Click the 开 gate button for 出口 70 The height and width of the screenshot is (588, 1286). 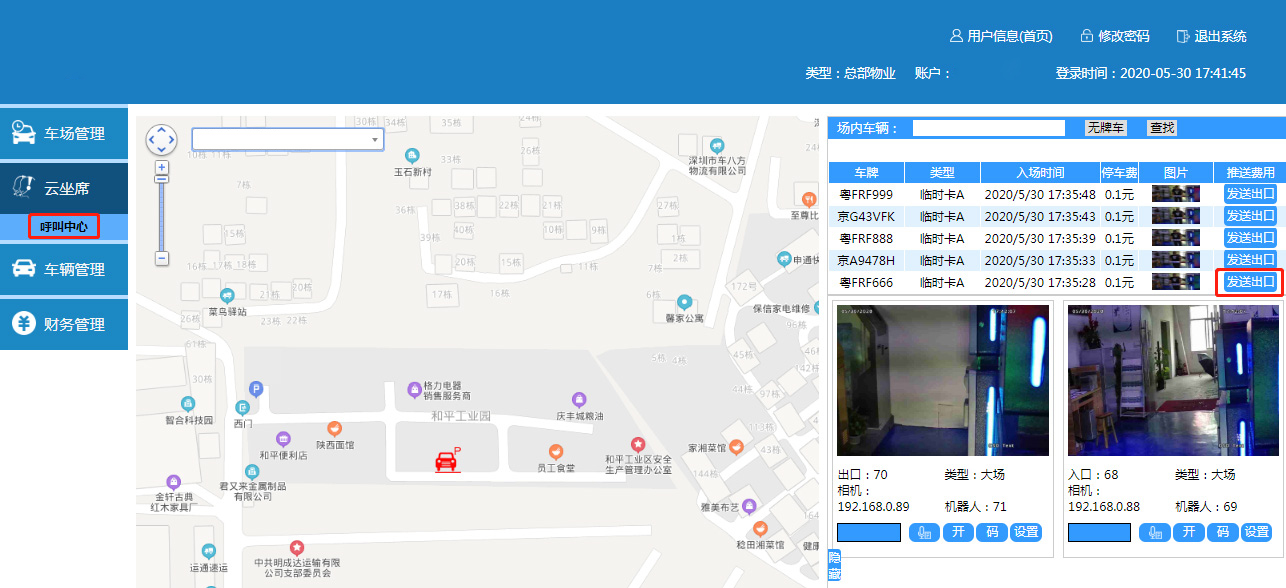pos(958,532)
